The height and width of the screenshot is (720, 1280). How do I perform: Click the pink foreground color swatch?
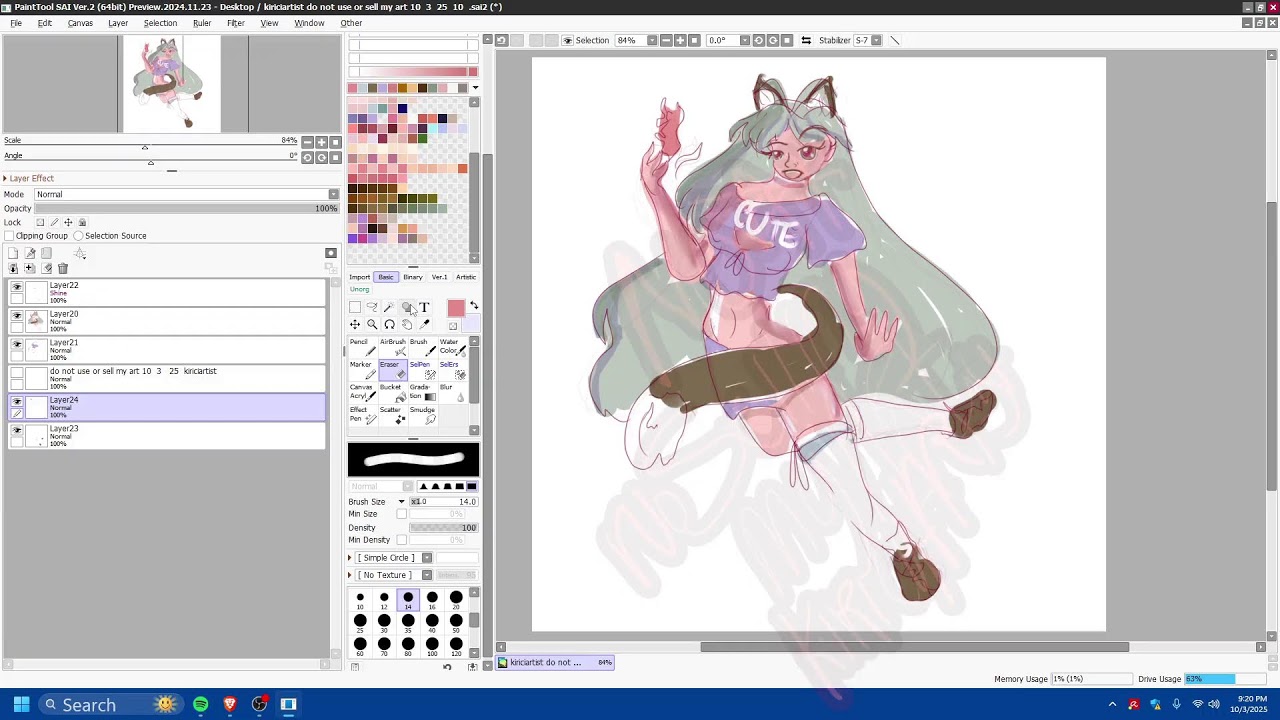pos(455,308)
